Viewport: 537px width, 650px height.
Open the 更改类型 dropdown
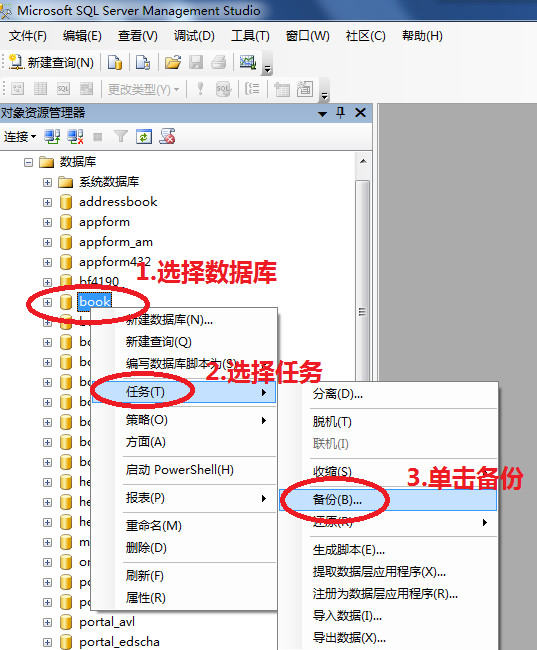[x=143, y=89]
